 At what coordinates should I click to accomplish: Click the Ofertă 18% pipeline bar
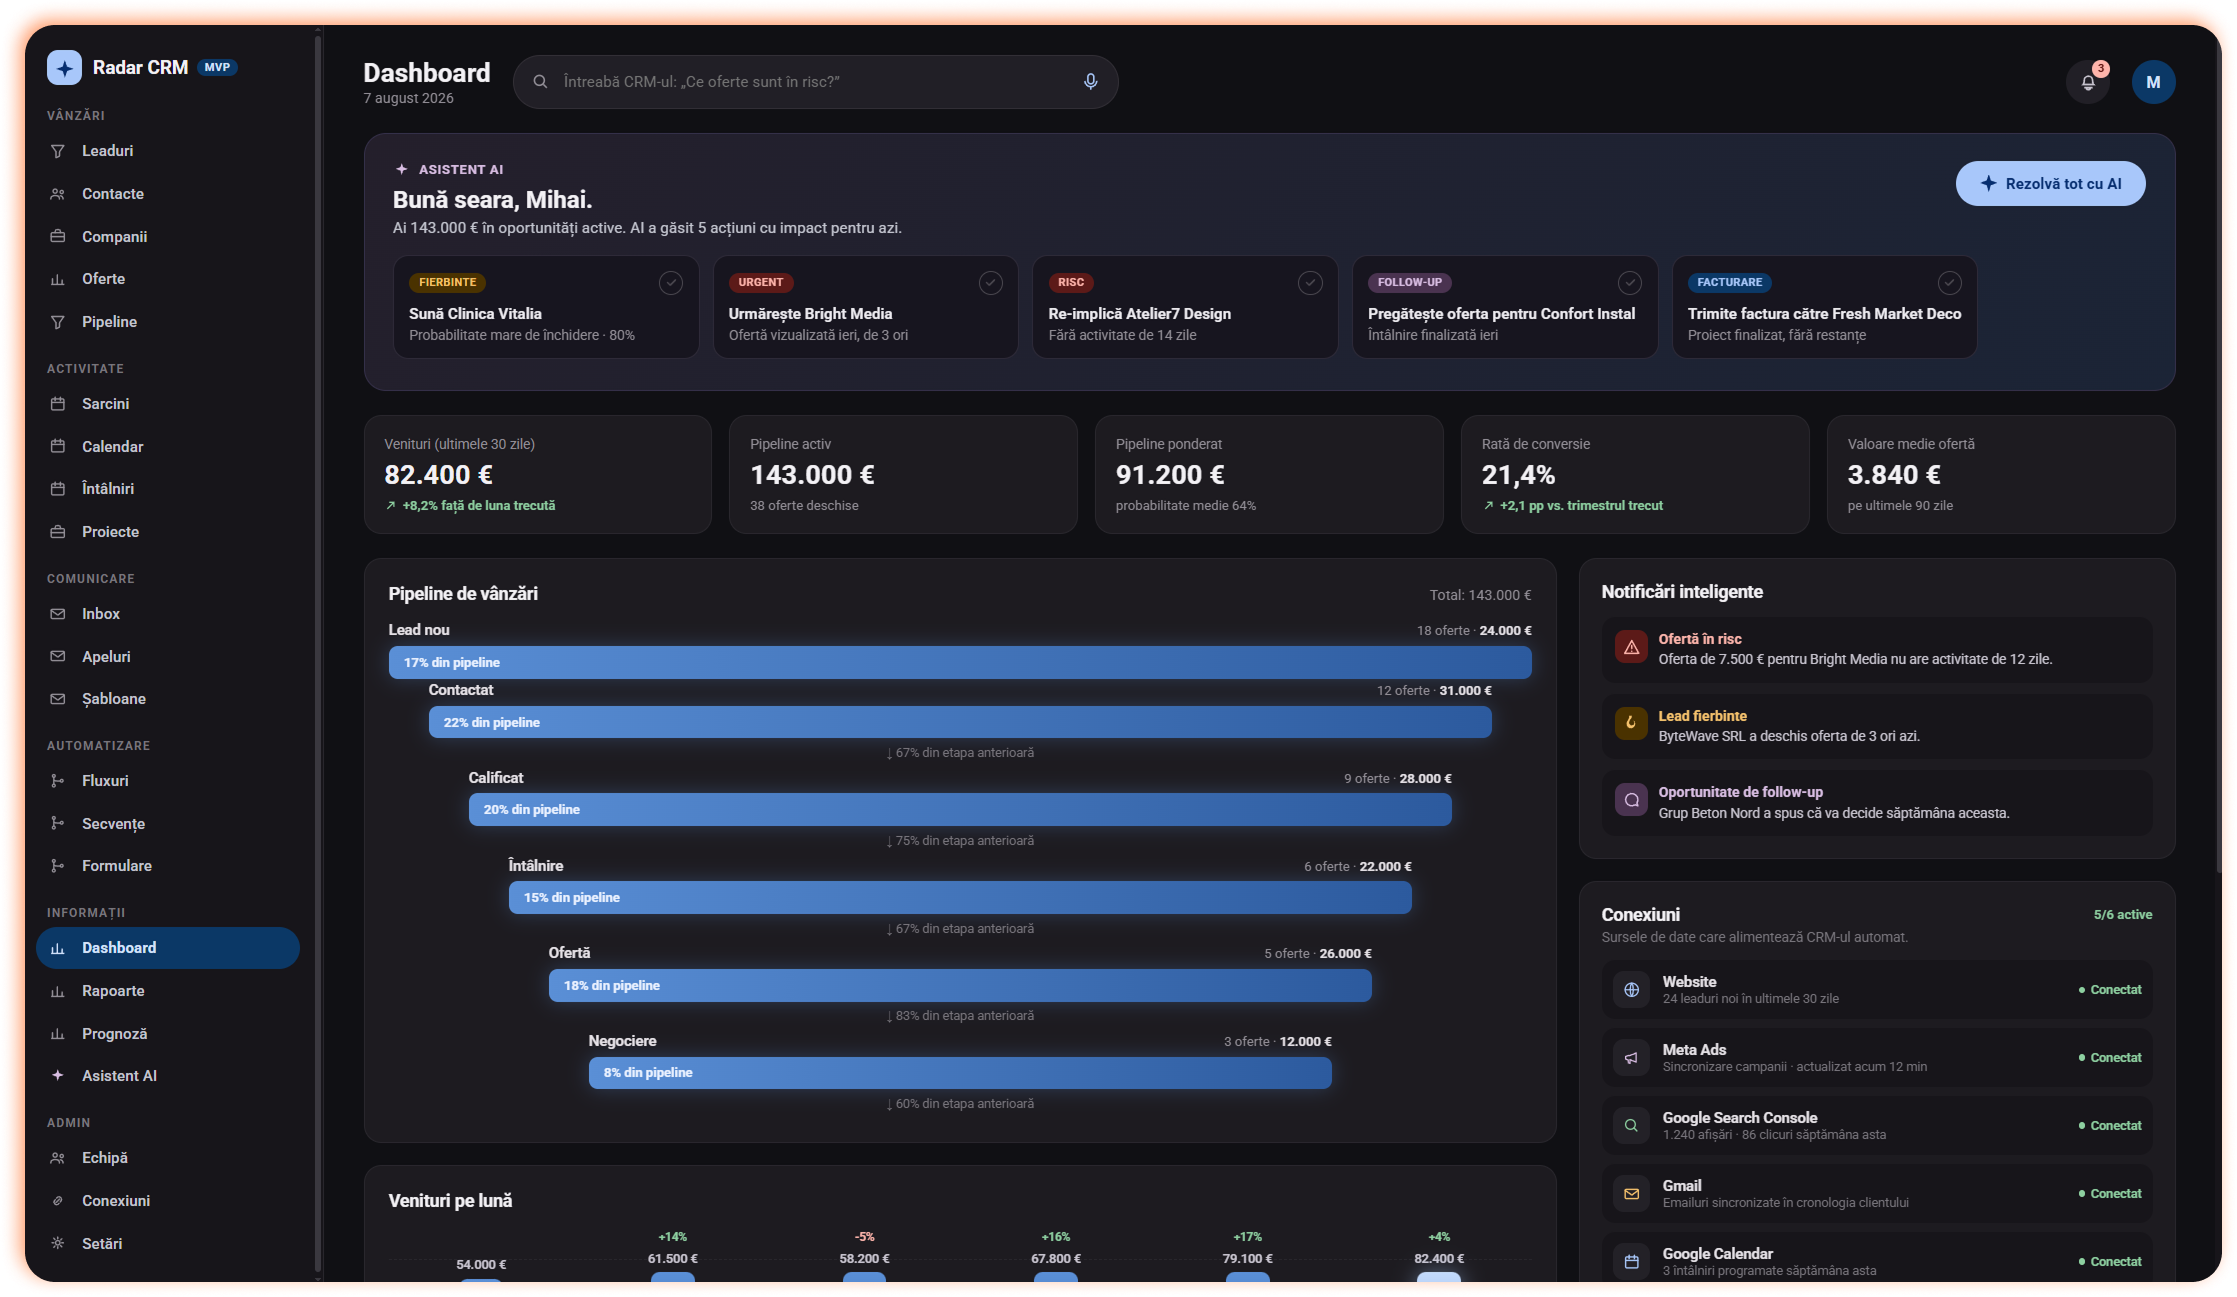[x=960, y=985]
